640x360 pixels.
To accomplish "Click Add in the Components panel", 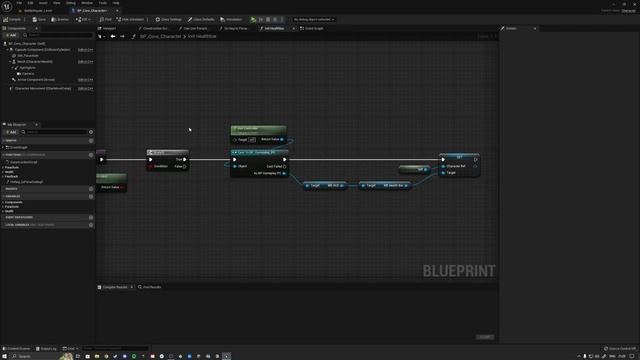I will point(11,36).
